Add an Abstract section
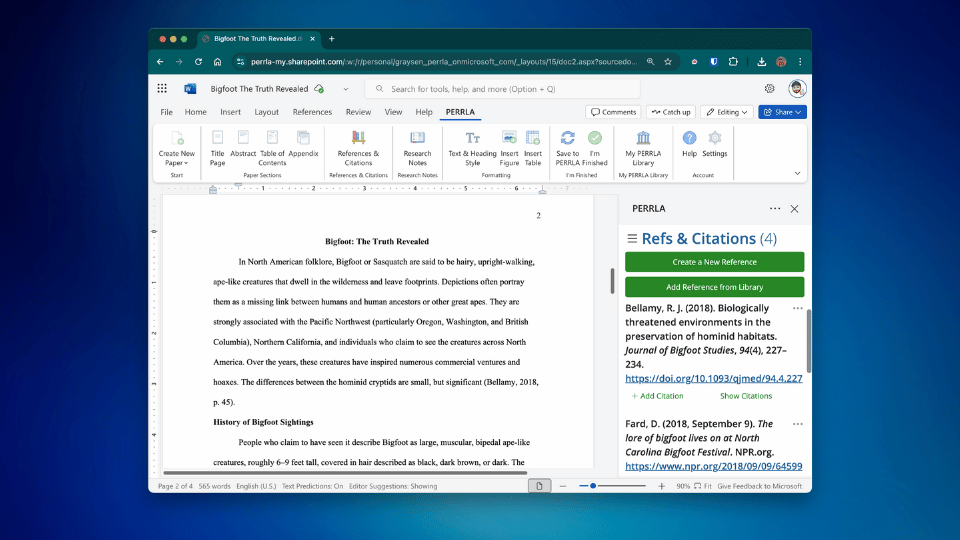This screenshot has height=540, width=960. [x=243, y=144]
